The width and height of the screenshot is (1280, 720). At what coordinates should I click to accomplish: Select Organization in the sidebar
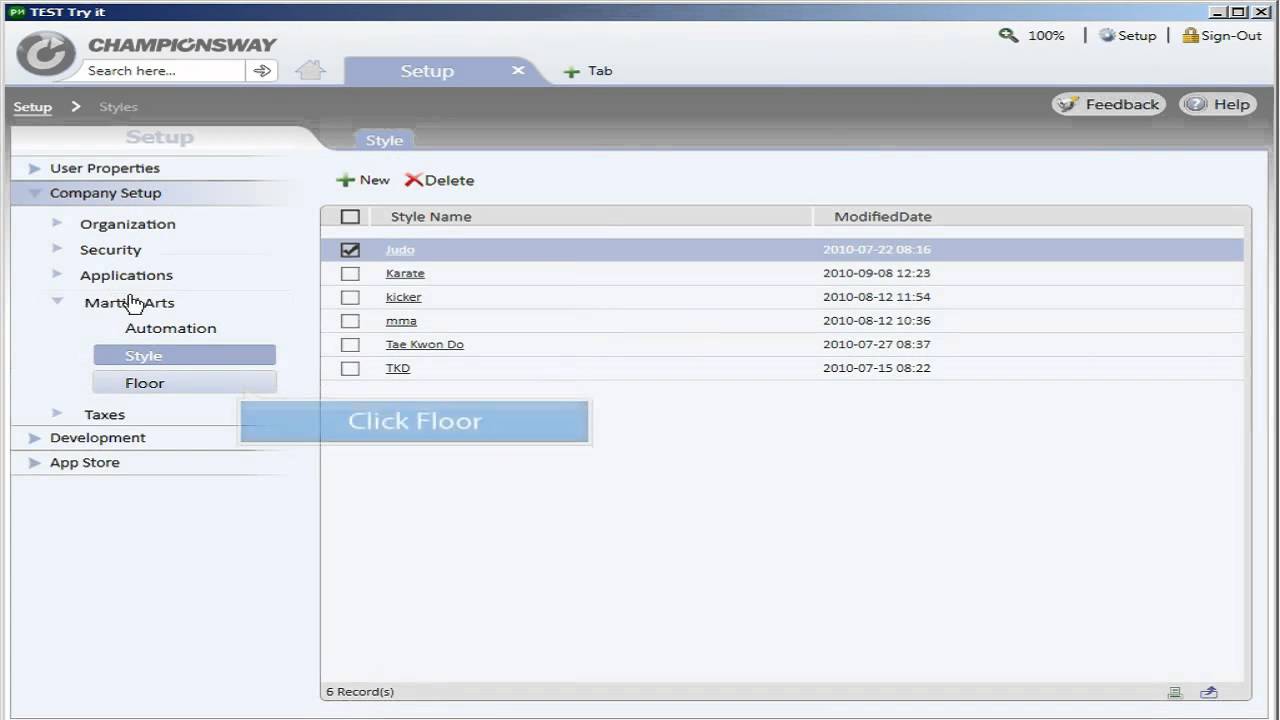coord(128,224)
